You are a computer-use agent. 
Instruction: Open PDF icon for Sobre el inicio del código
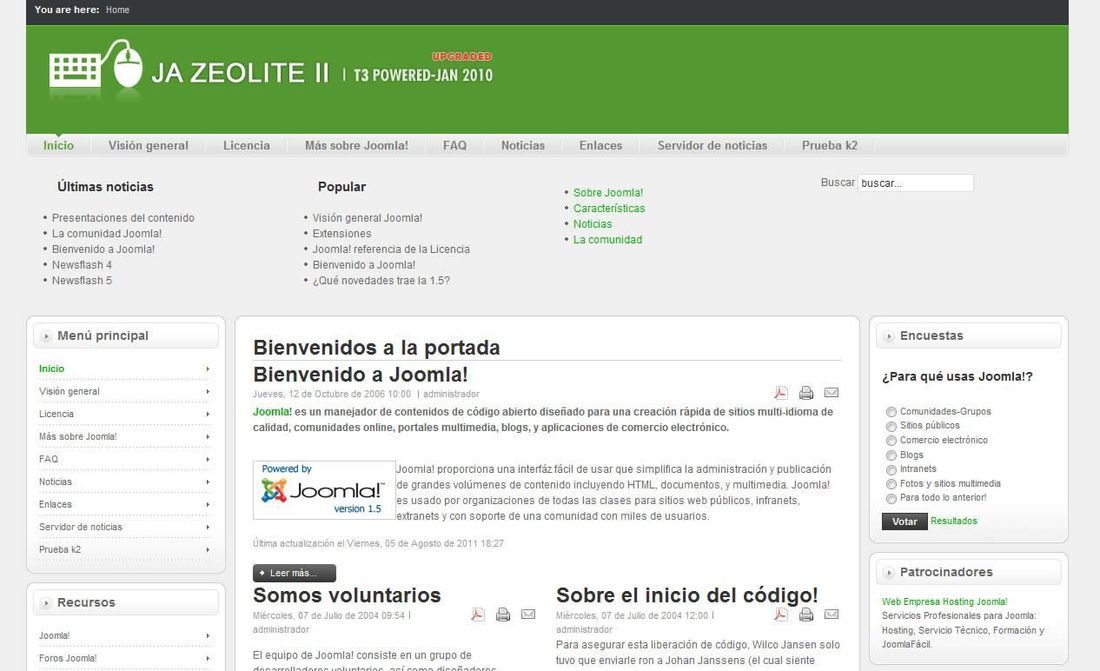click(781, 615)
